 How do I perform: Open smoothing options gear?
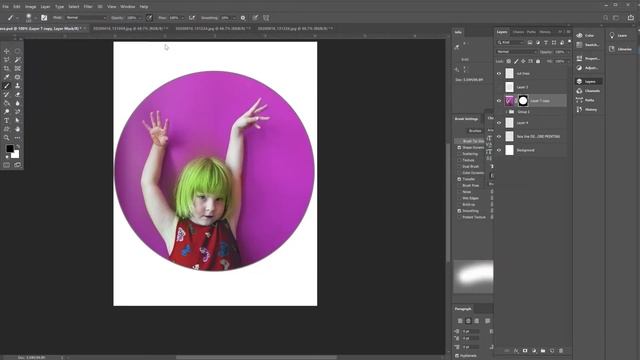click(x=243, y=18)
